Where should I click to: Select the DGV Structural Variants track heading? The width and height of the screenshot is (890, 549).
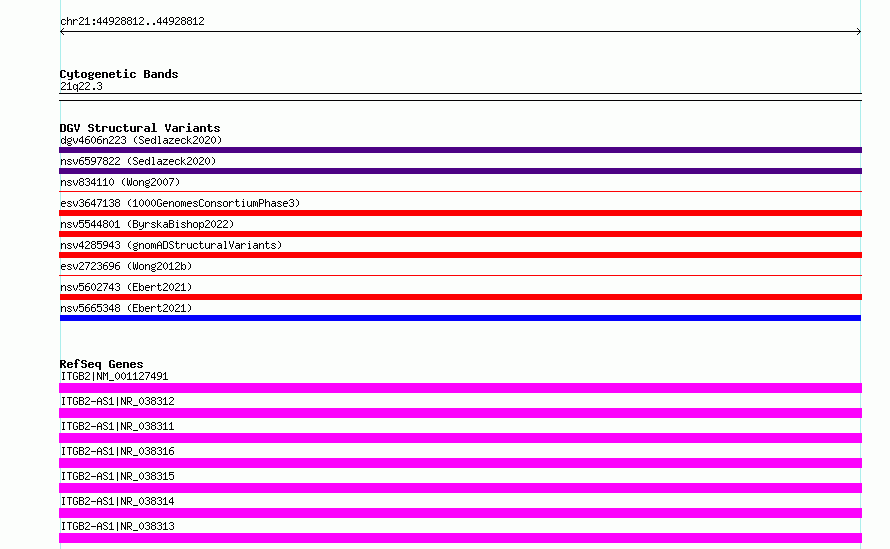[x=140, y=128]
